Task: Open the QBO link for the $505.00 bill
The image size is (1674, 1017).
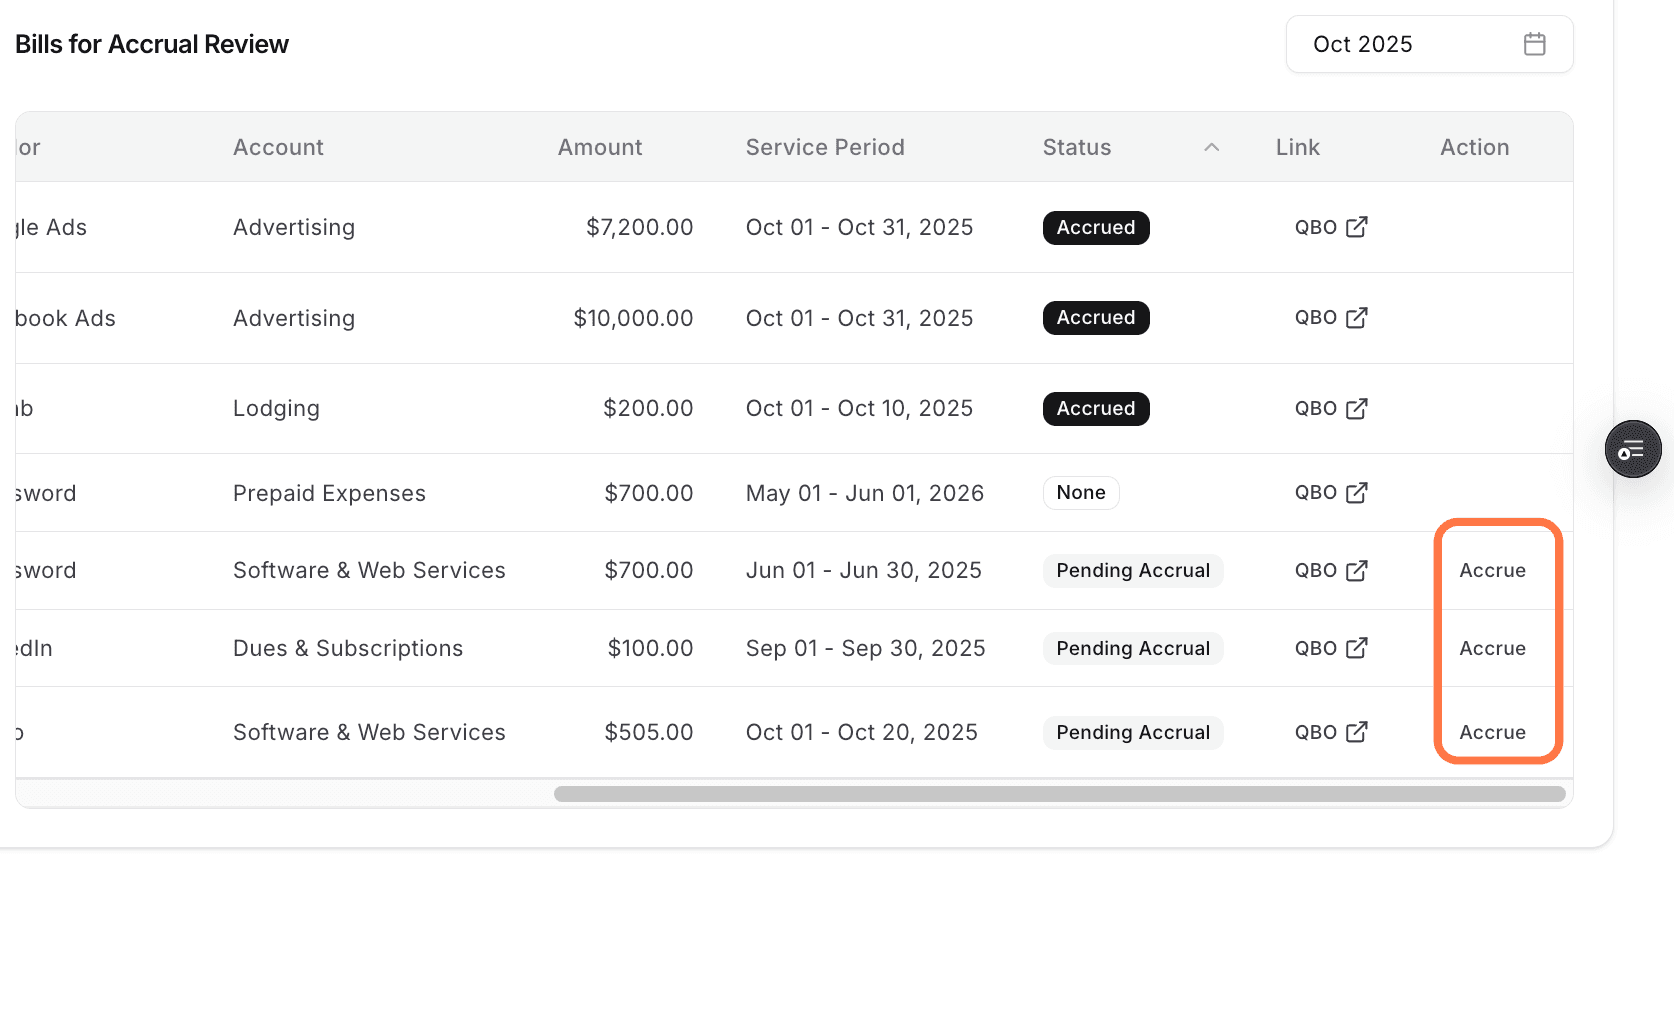Action: (x=1331, y=732)
